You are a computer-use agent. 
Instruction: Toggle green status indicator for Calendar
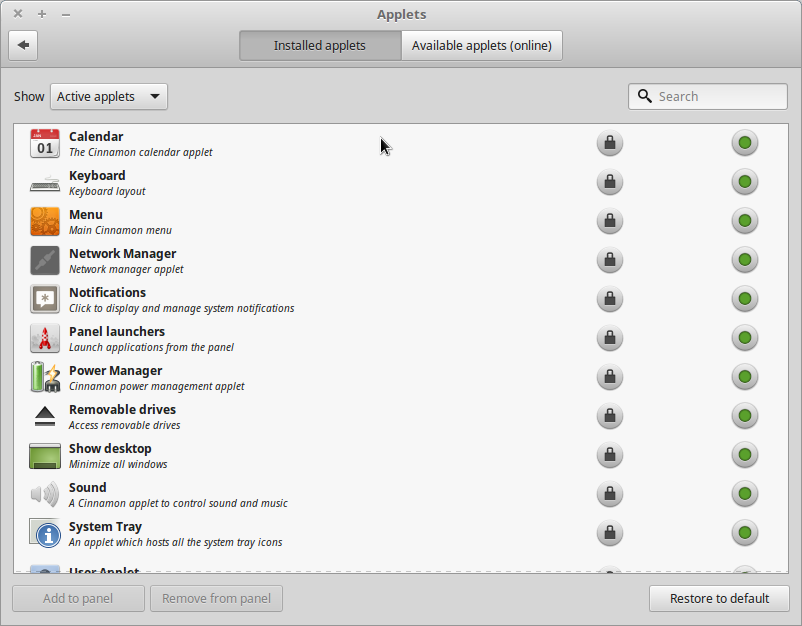(745, 143)
